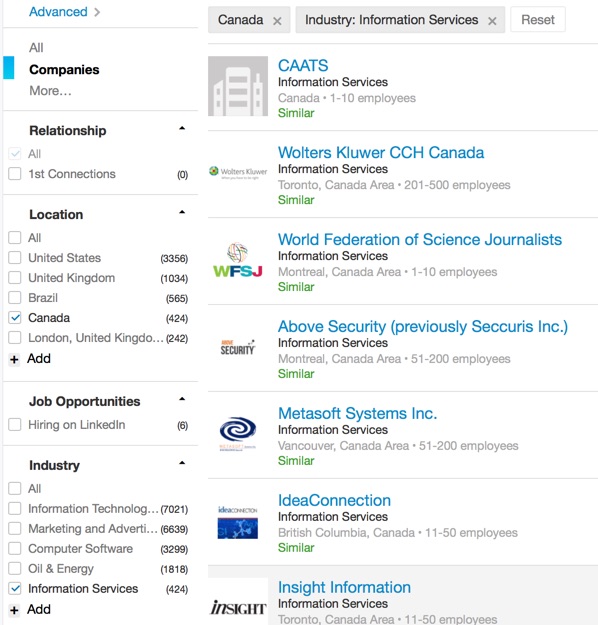Open the IdeaConnection company page

point(334,500)
